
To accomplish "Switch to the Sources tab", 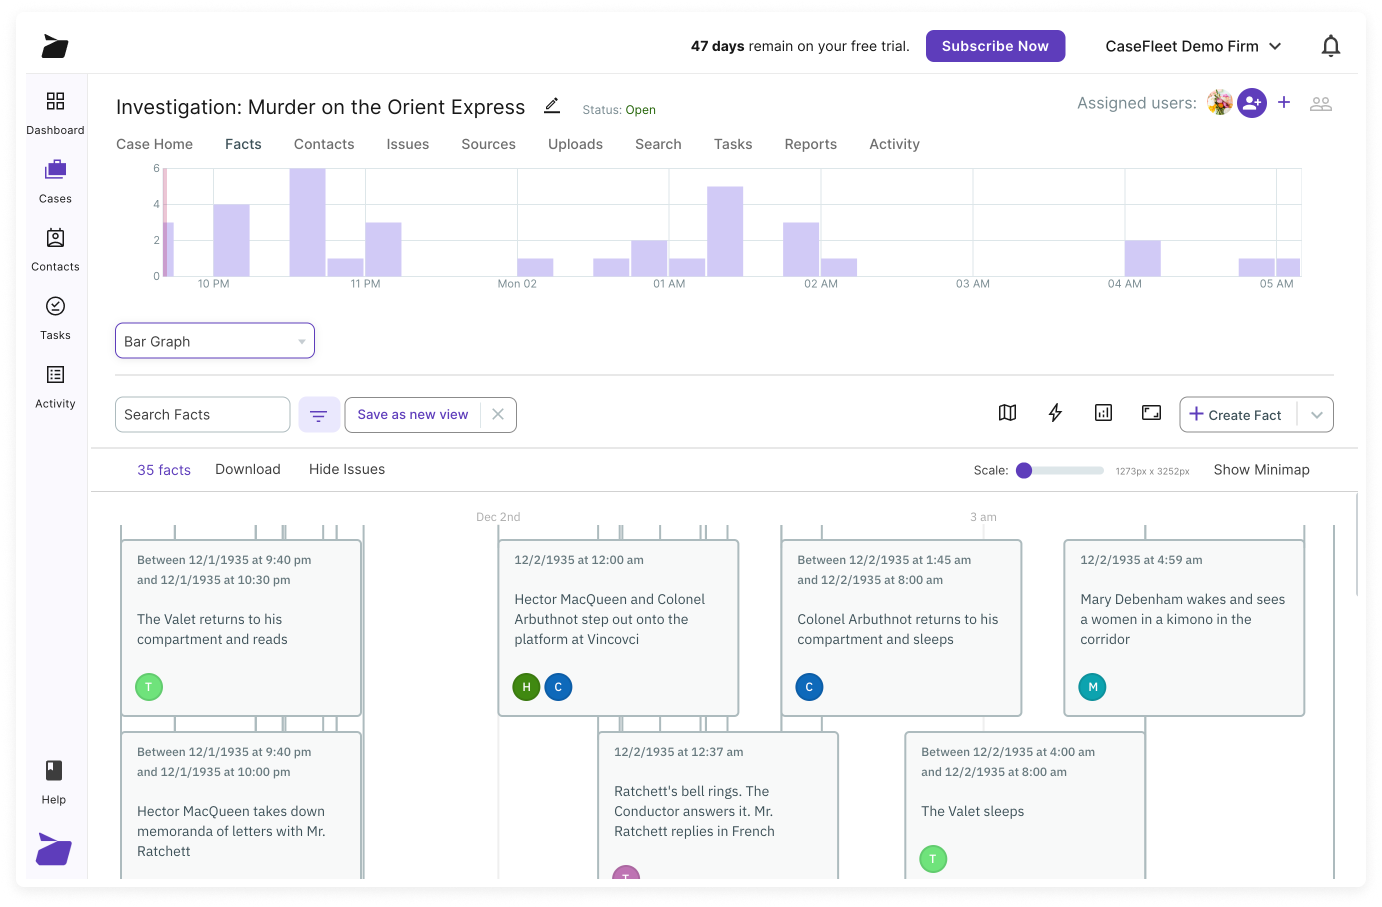I will (x=488, y=144).
